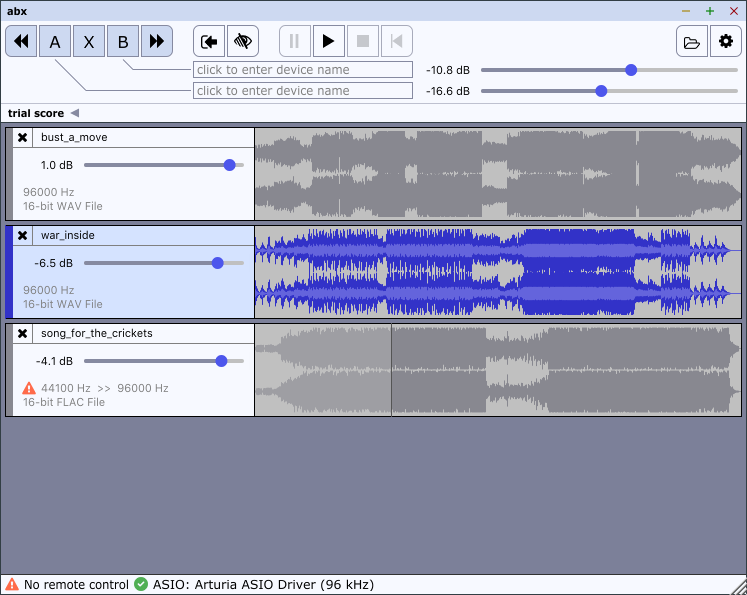
Task: Click the stop playback button
Action: pyautogui.click(x=363, y=41)
